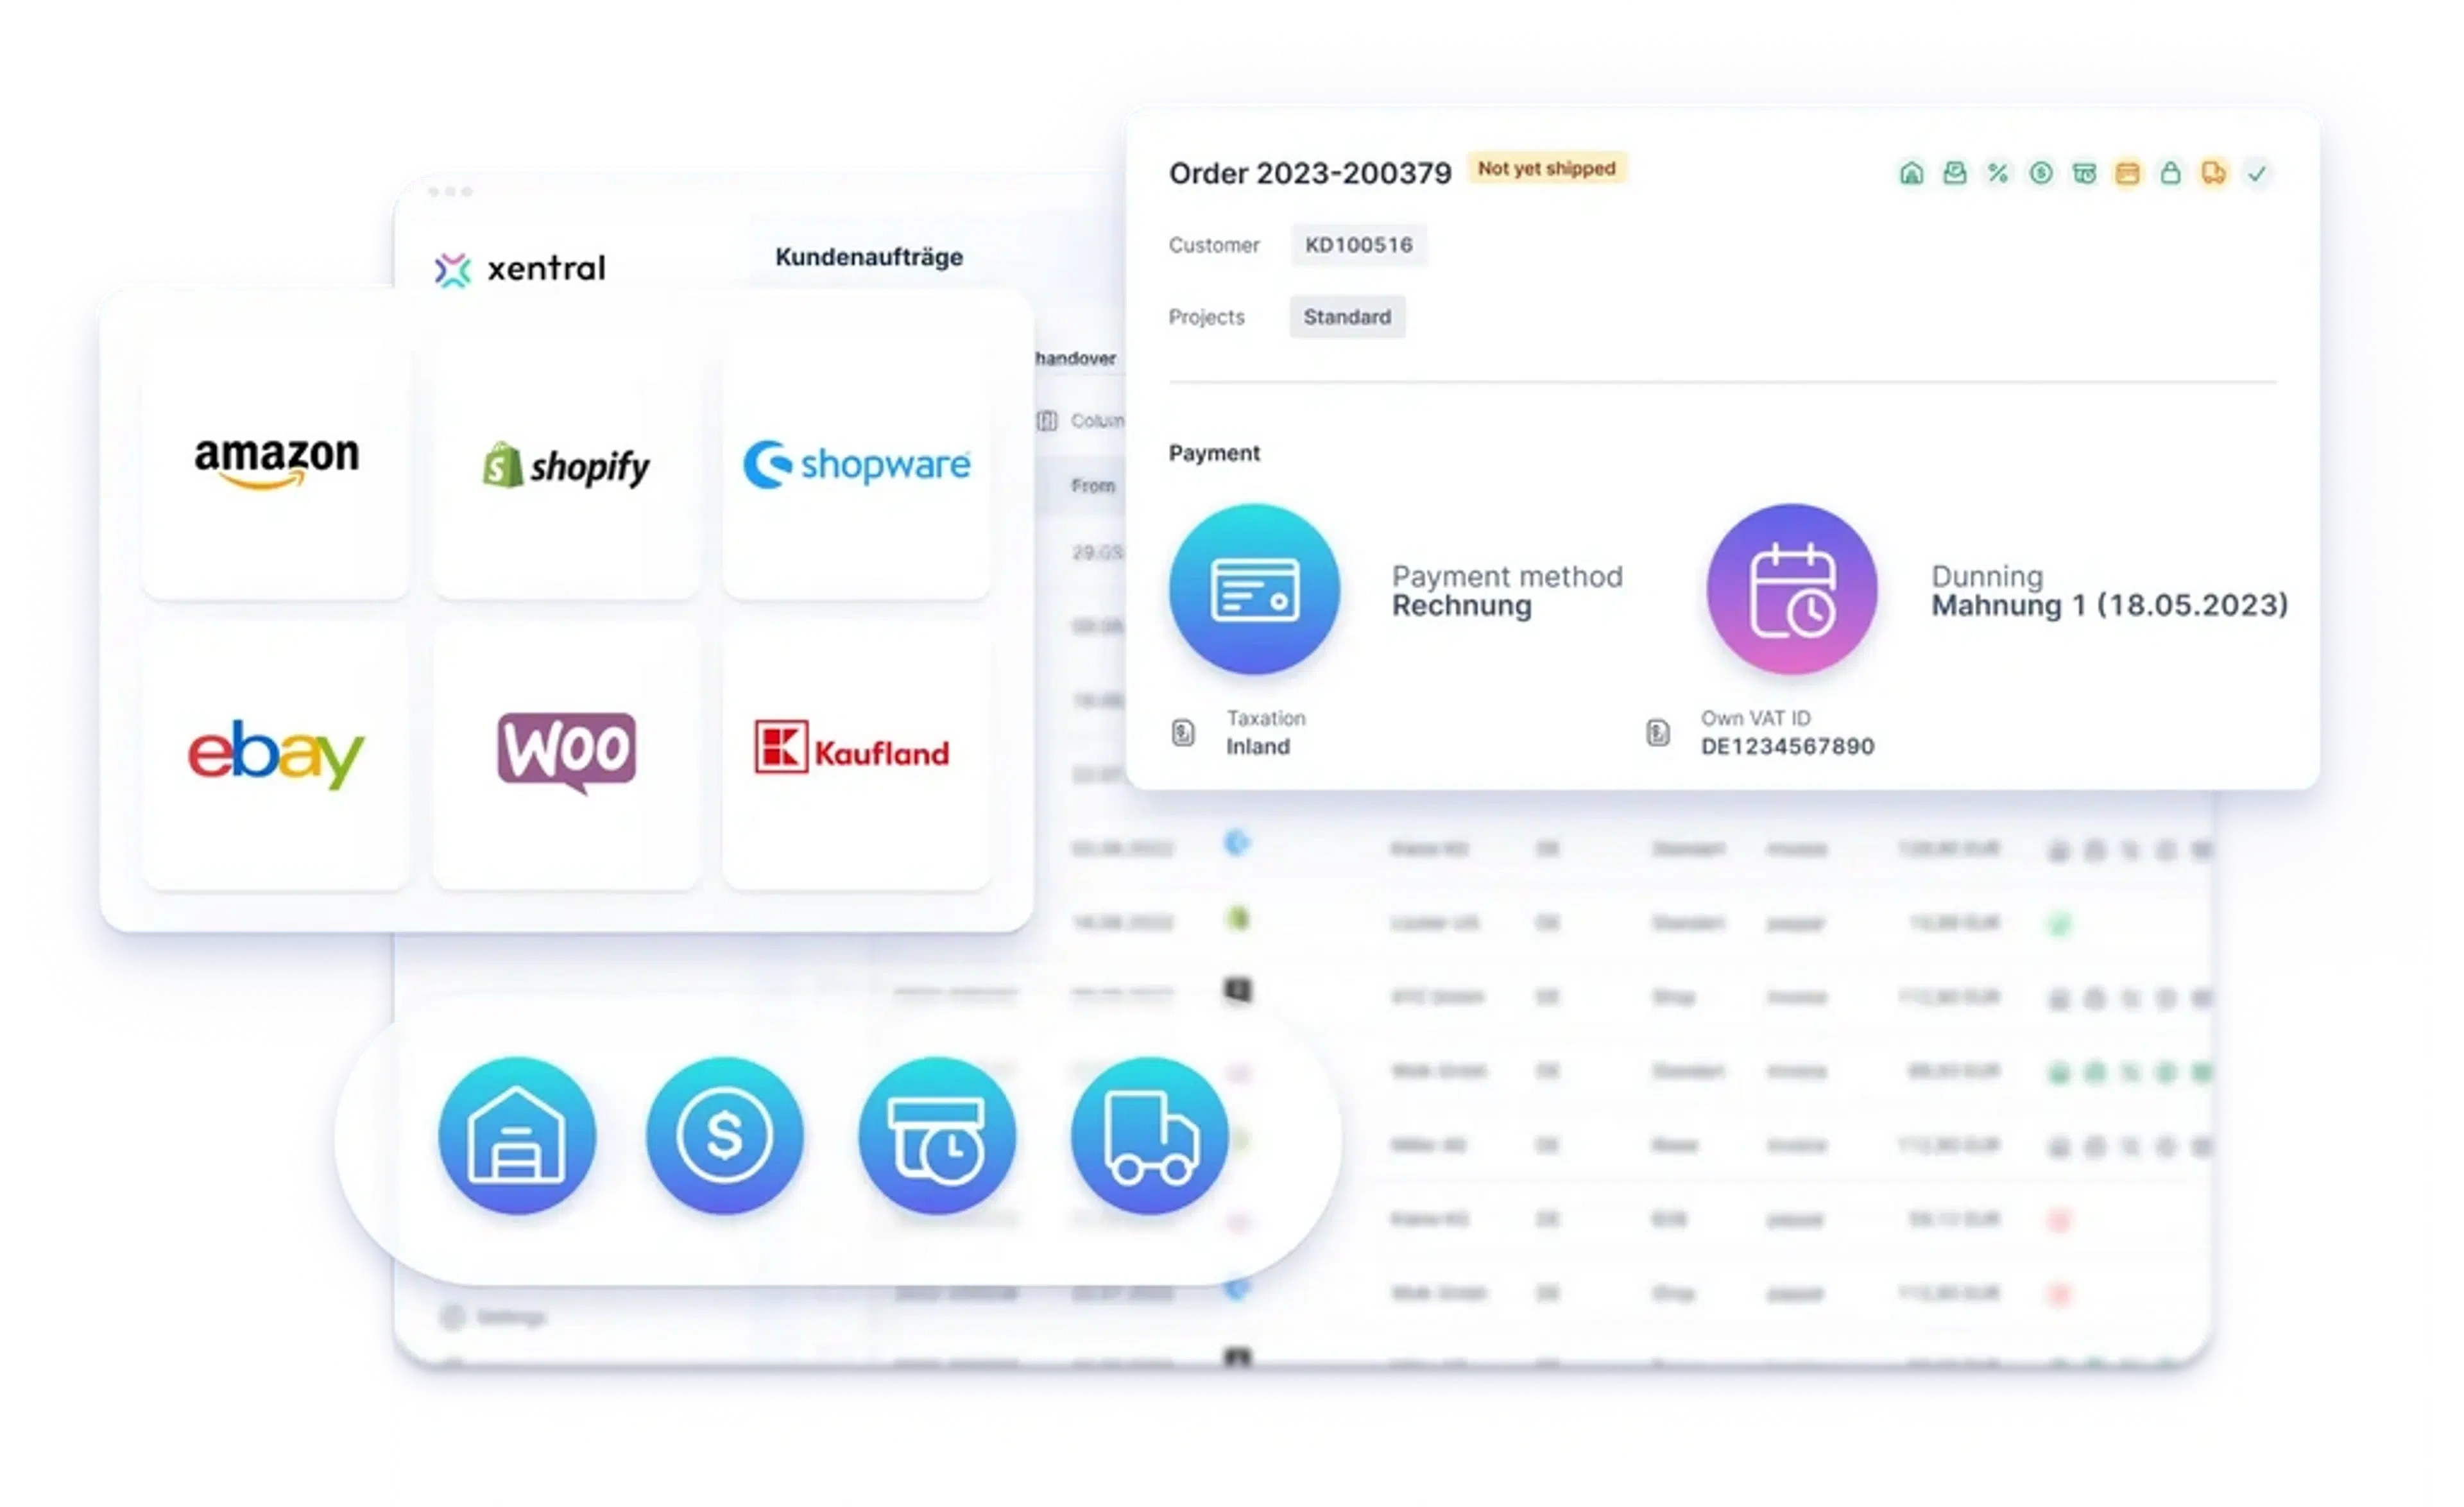The width and height of the screenshot is (2464, 1507).
Task: Click the xentral logo
Action: [x=520, y=268]
